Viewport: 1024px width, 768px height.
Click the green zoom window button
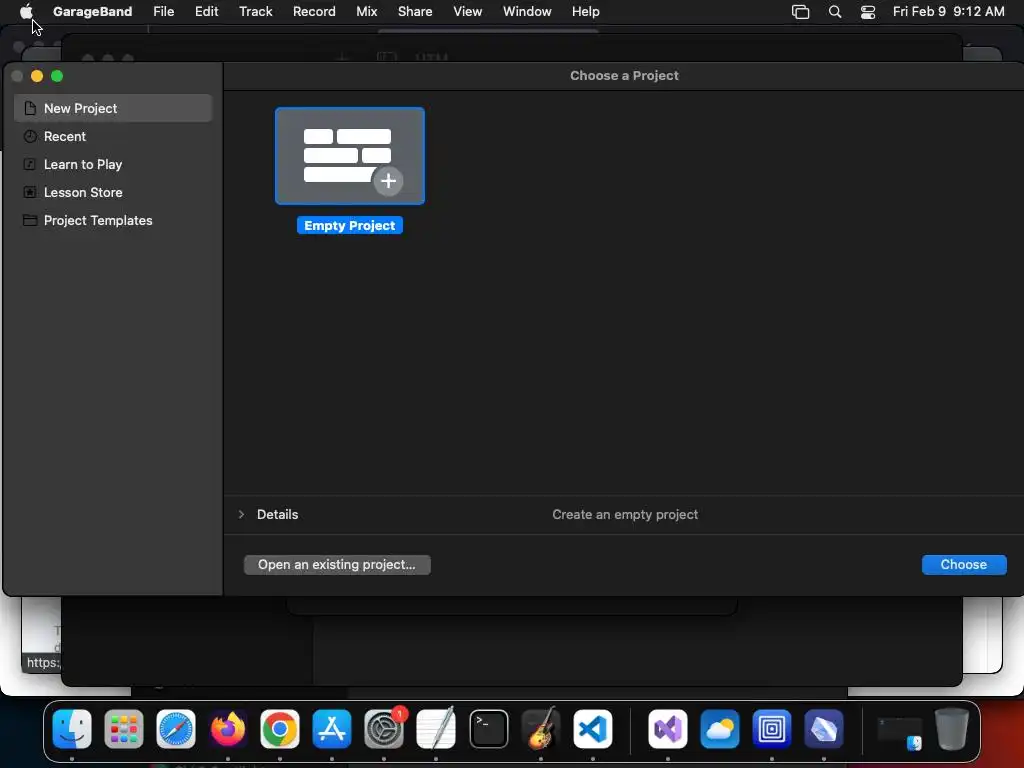(x=57, y=76)
